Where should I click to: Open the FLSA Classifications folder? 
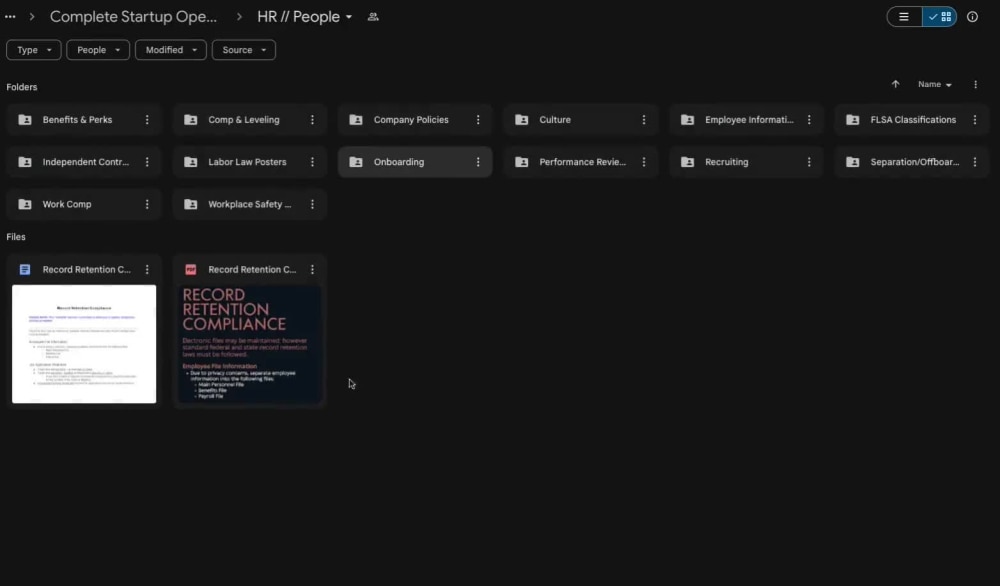[x=913, y=120]
